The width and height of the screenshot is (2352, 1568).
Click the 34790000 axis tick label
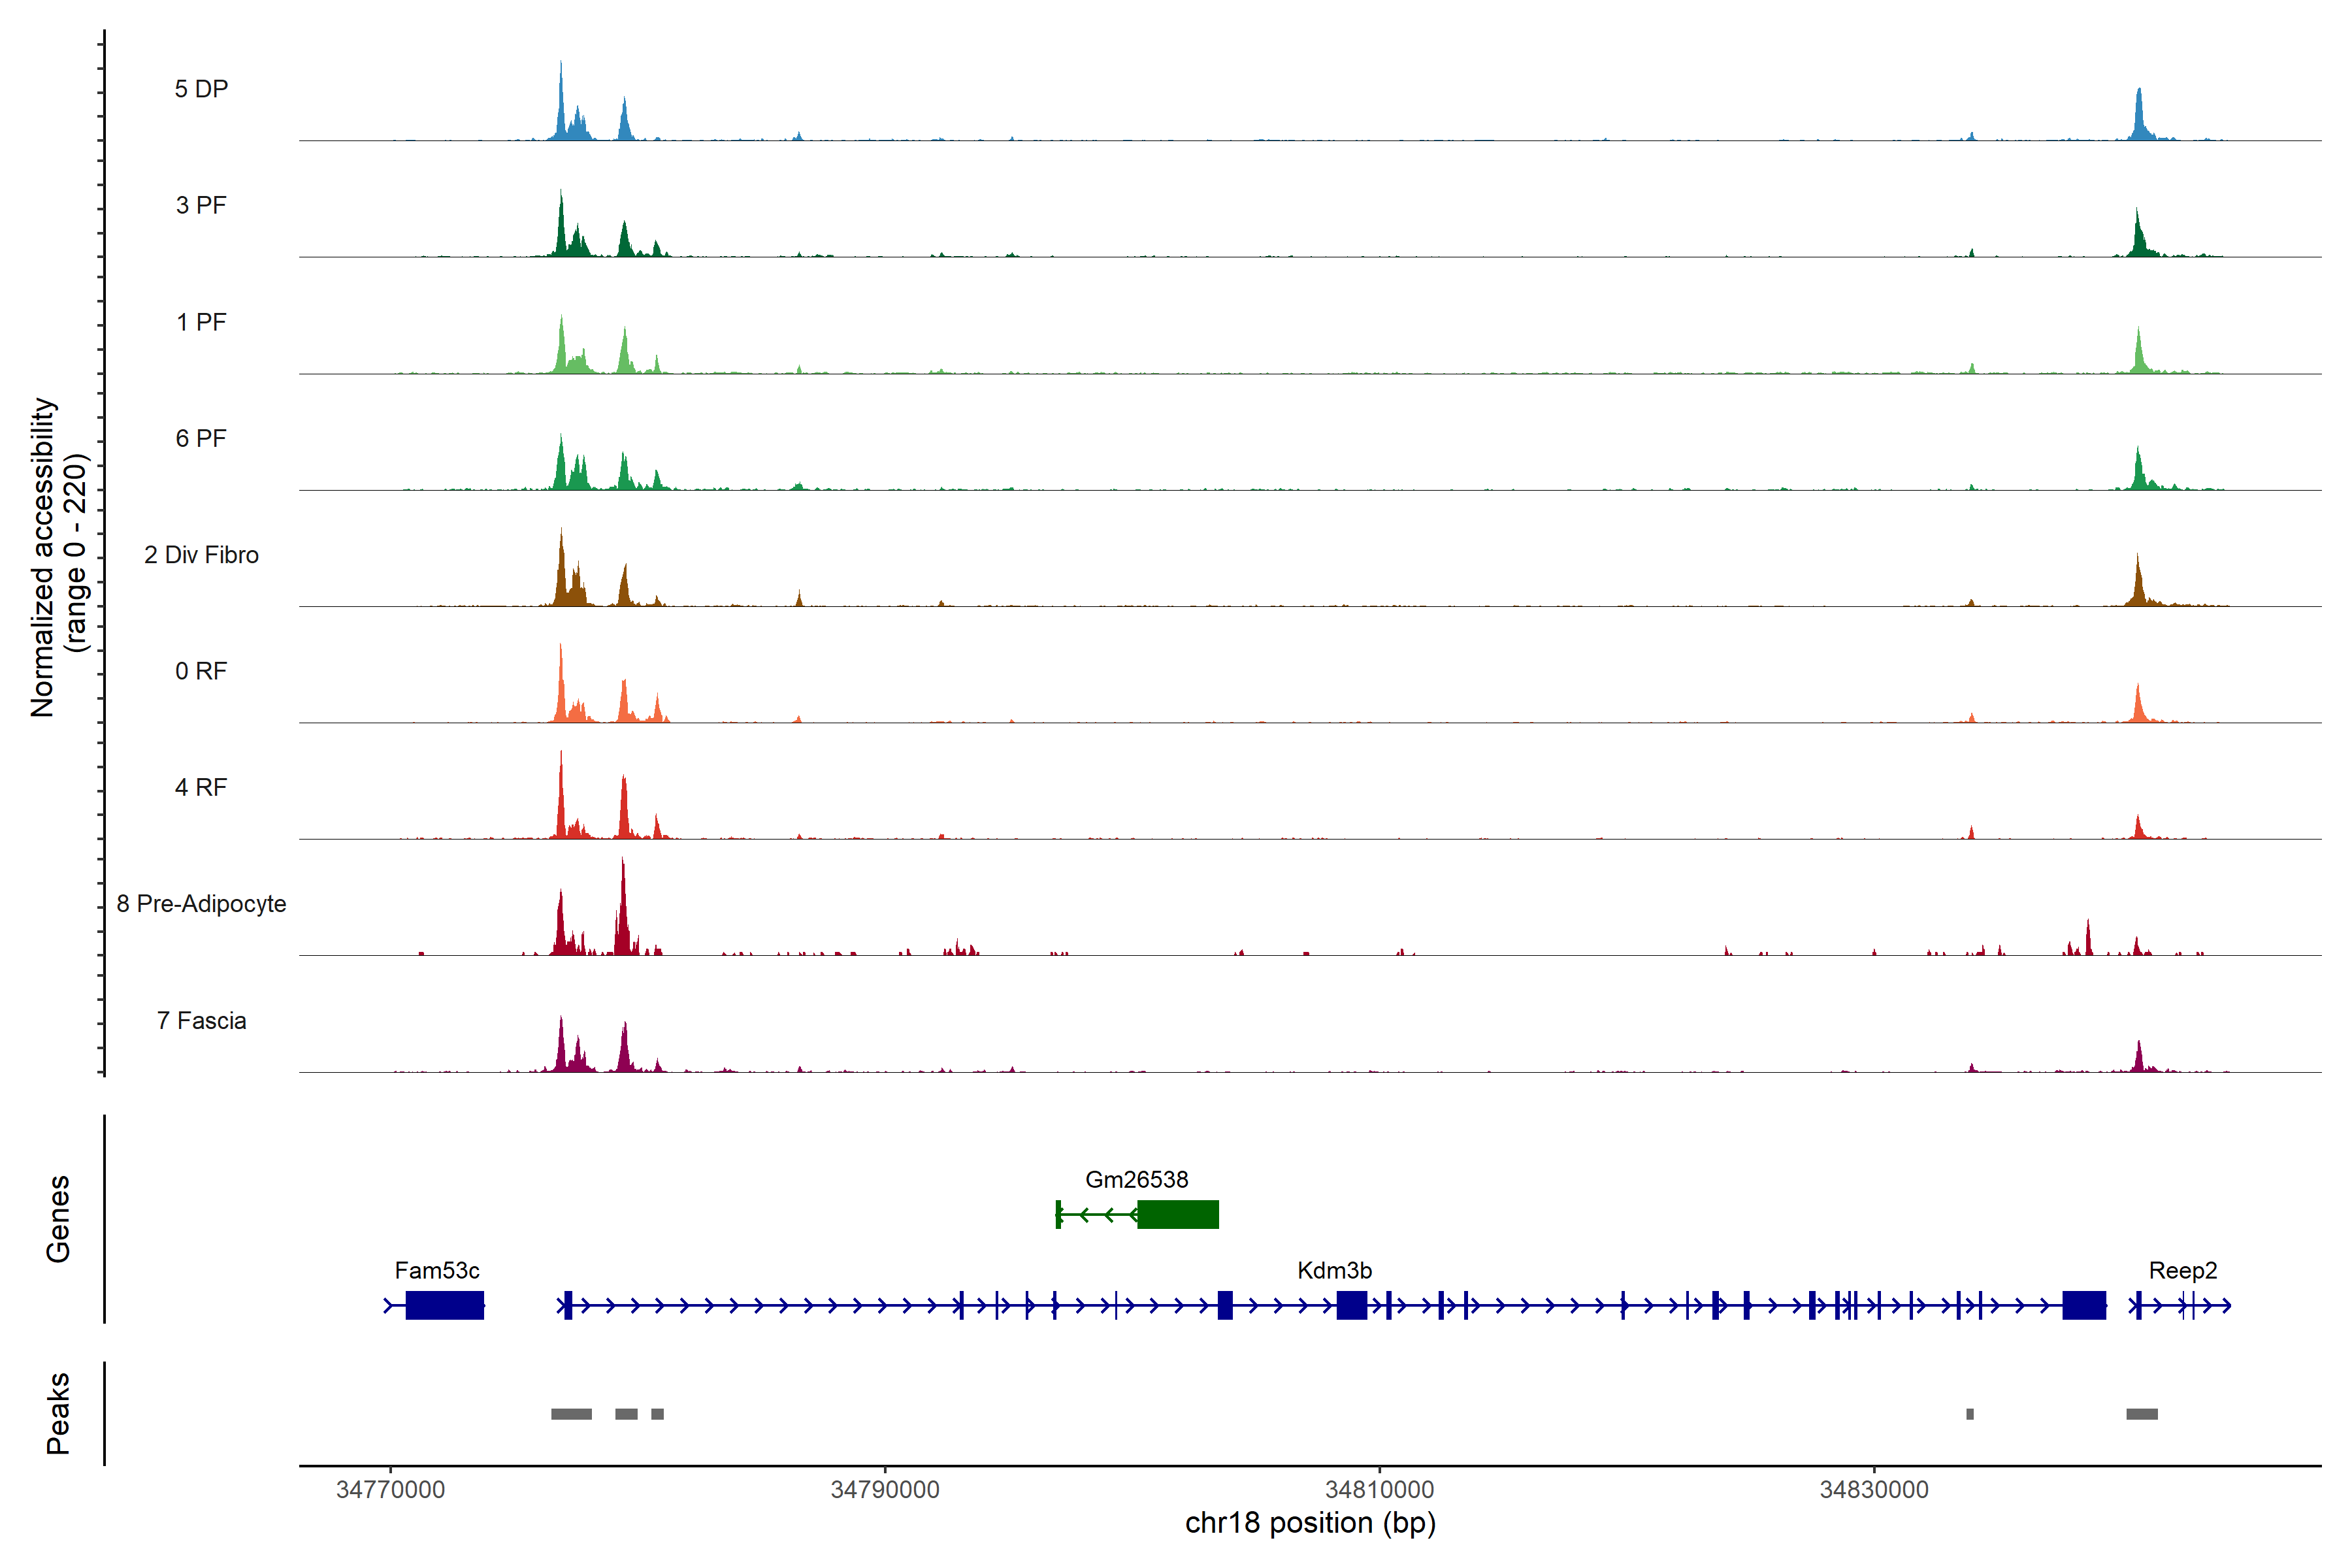(x=885, y=1489)
